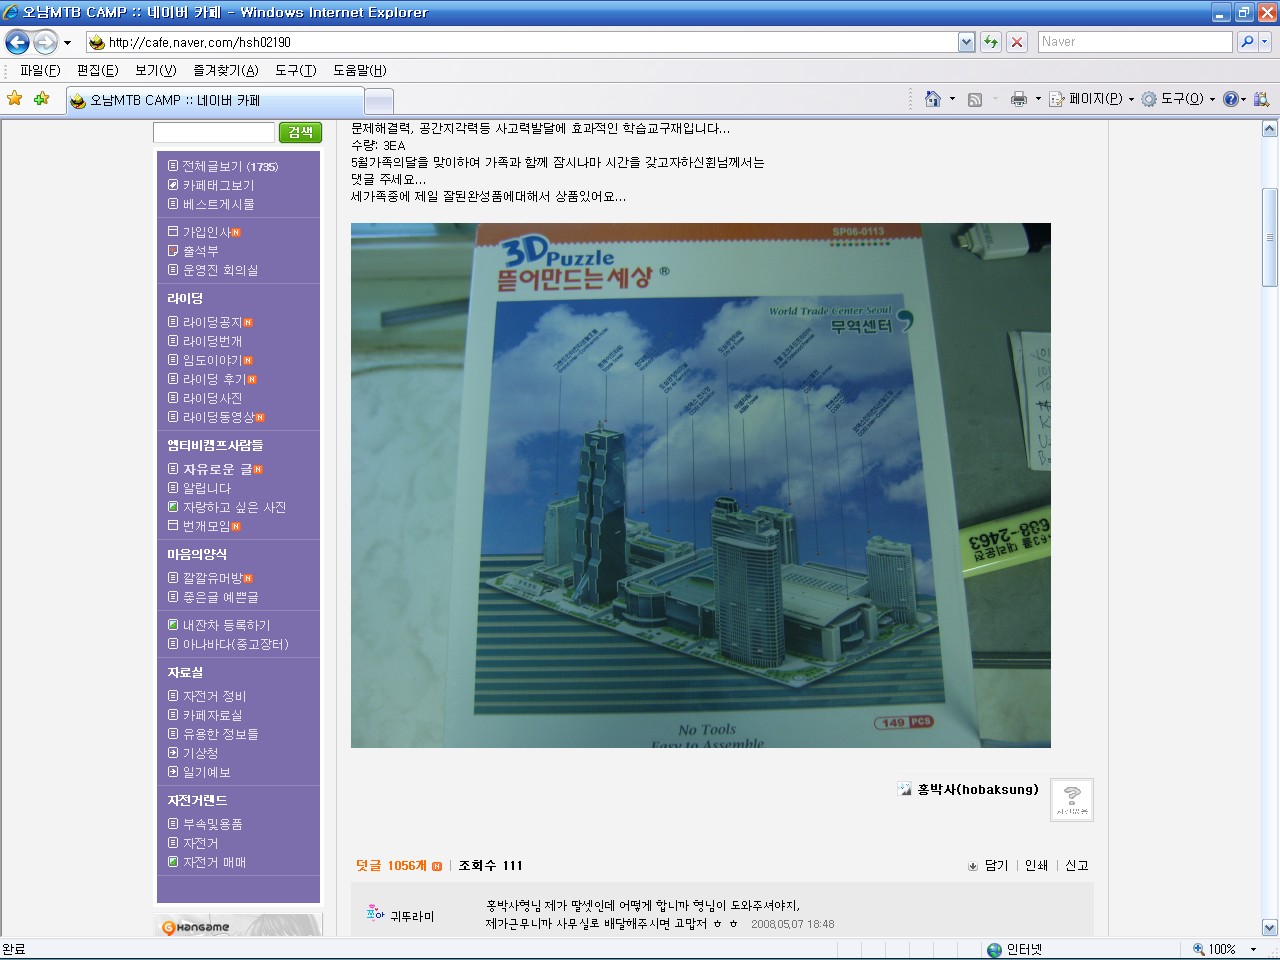Click the 홍박사 profile picture placeholder

click(x=1072, y=800)
